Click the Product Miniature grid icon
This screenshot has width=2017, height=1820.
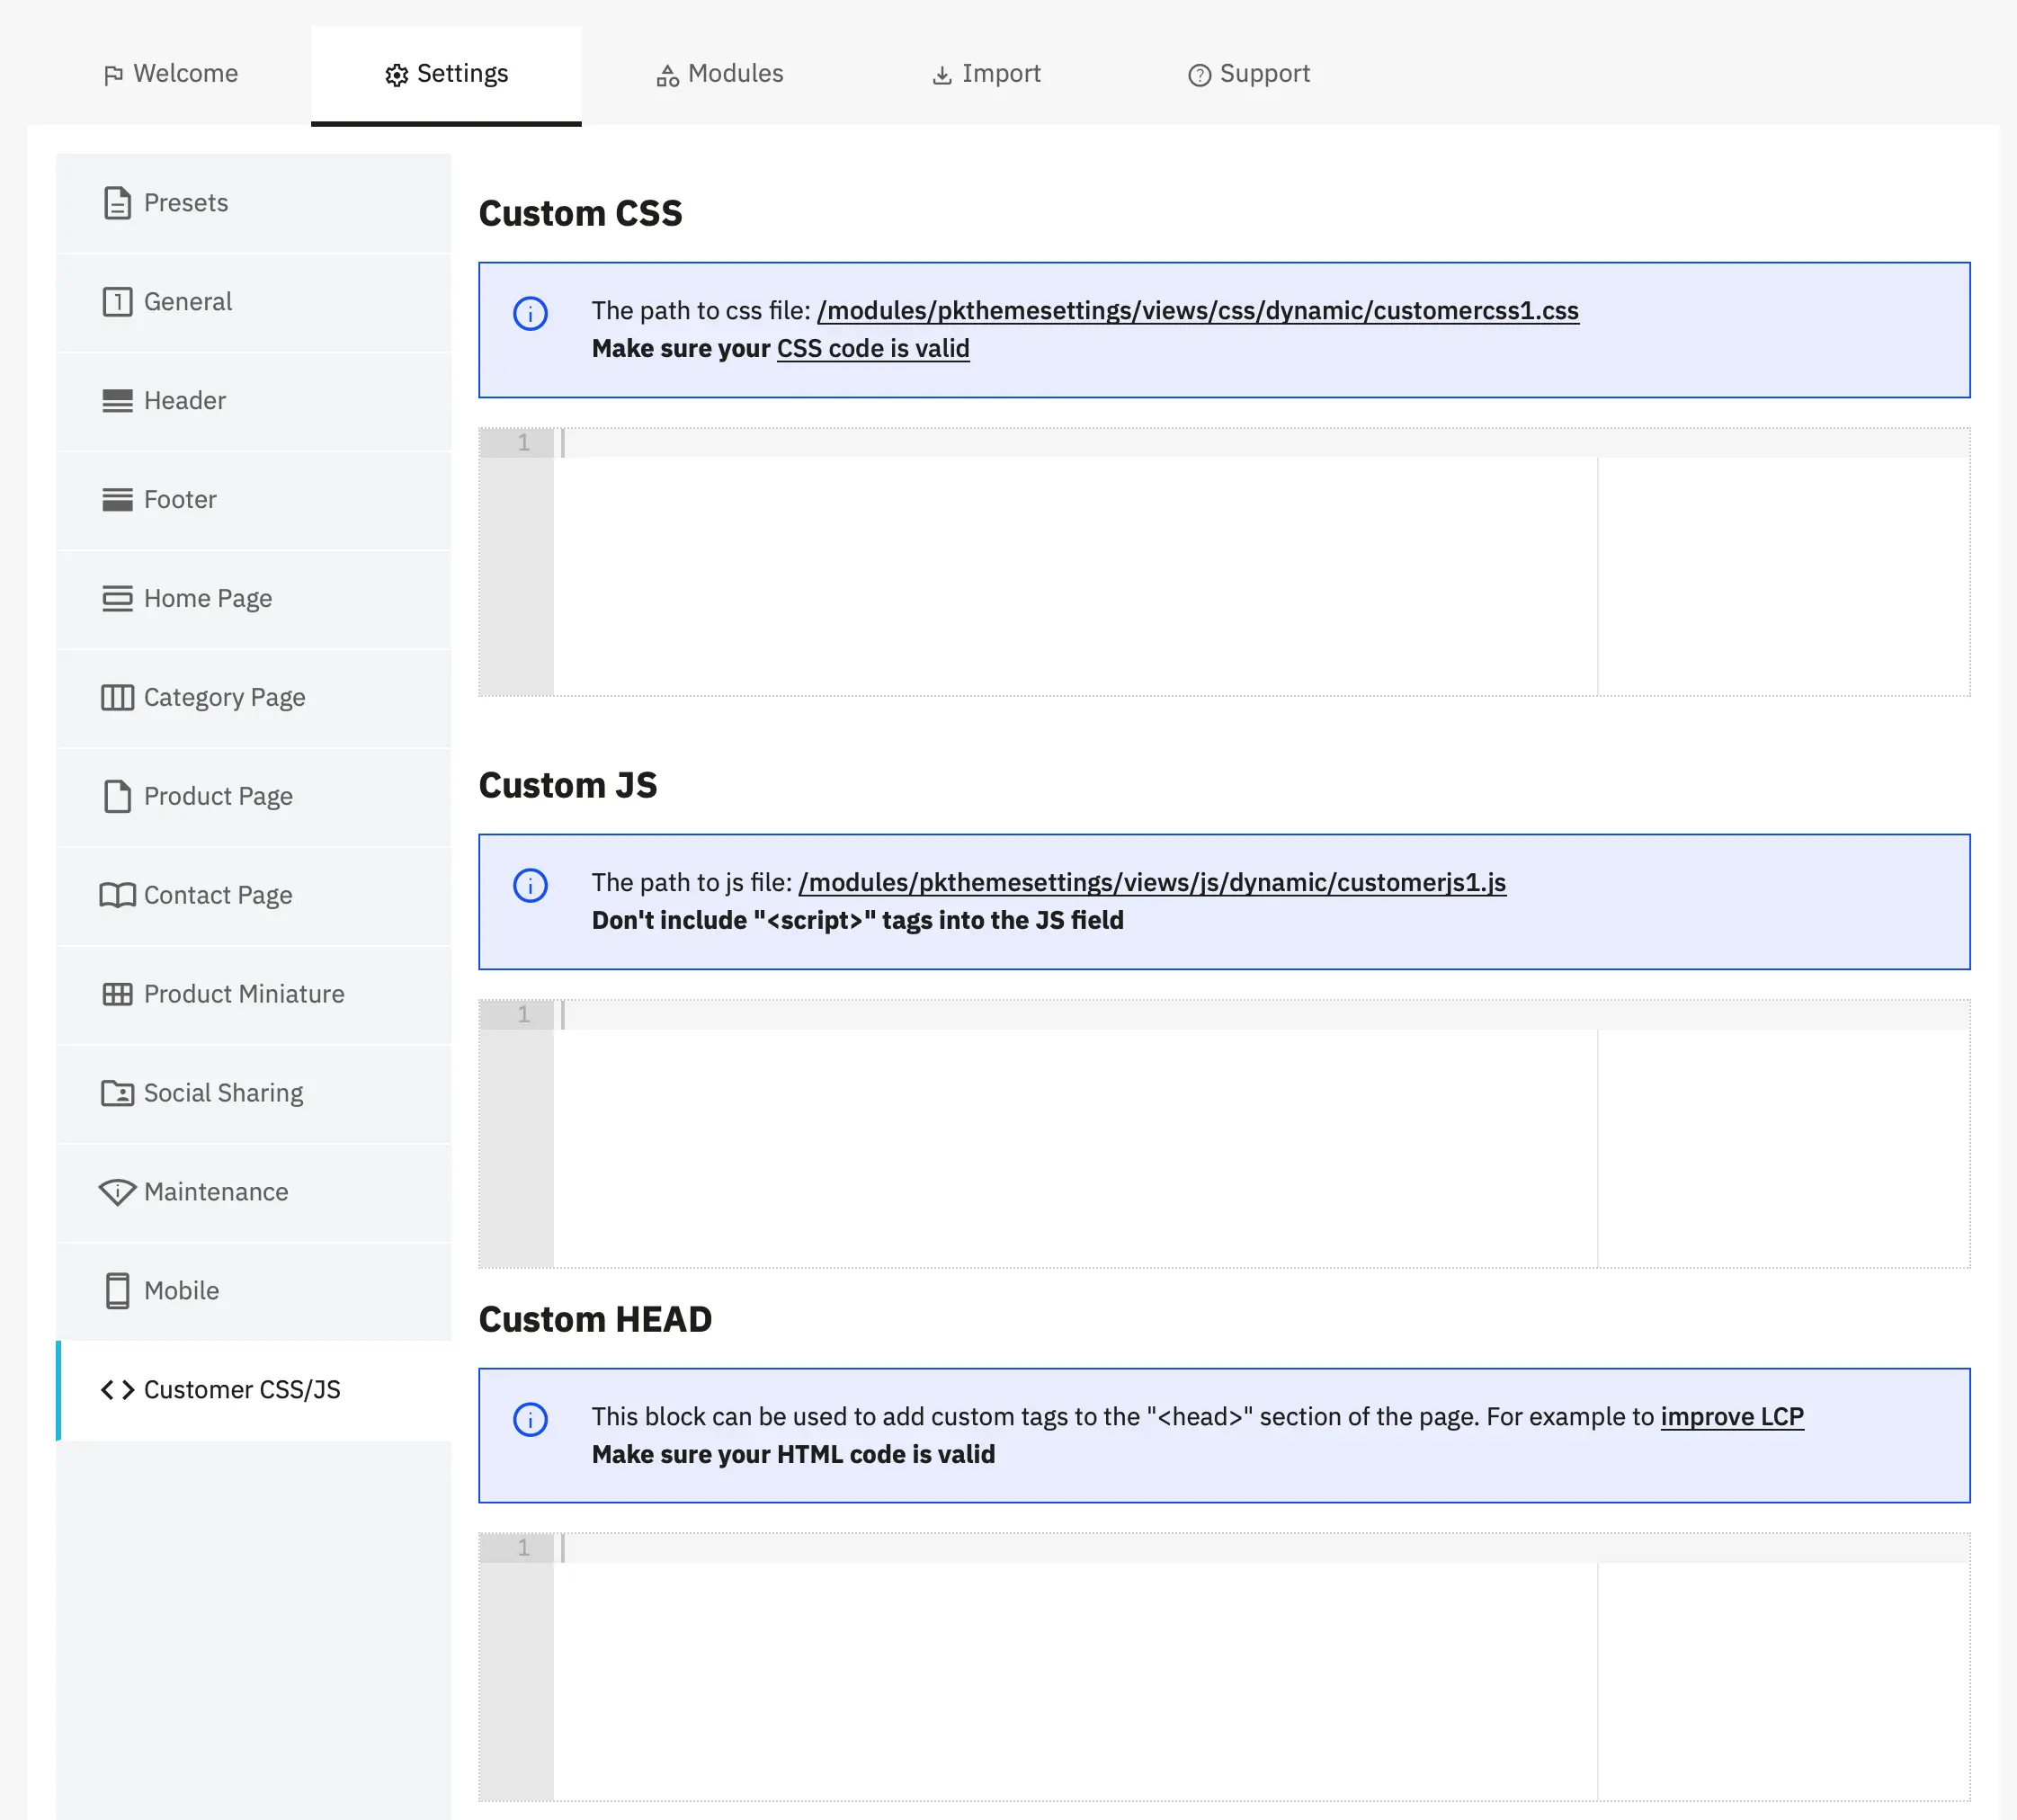tap(118, 994)
